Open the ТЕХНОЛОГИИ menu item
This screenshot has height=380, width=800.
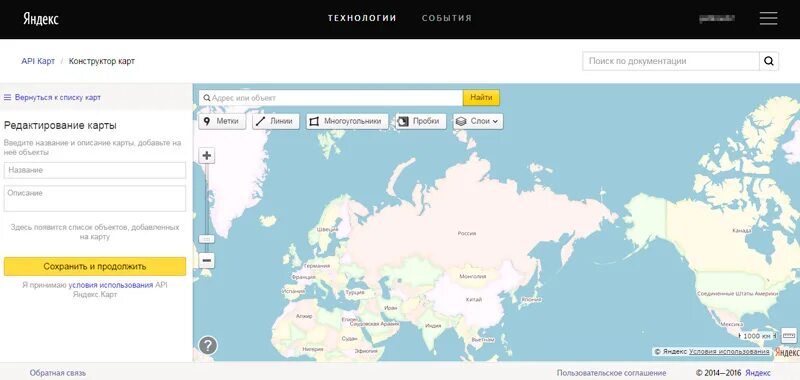[362, 18]
